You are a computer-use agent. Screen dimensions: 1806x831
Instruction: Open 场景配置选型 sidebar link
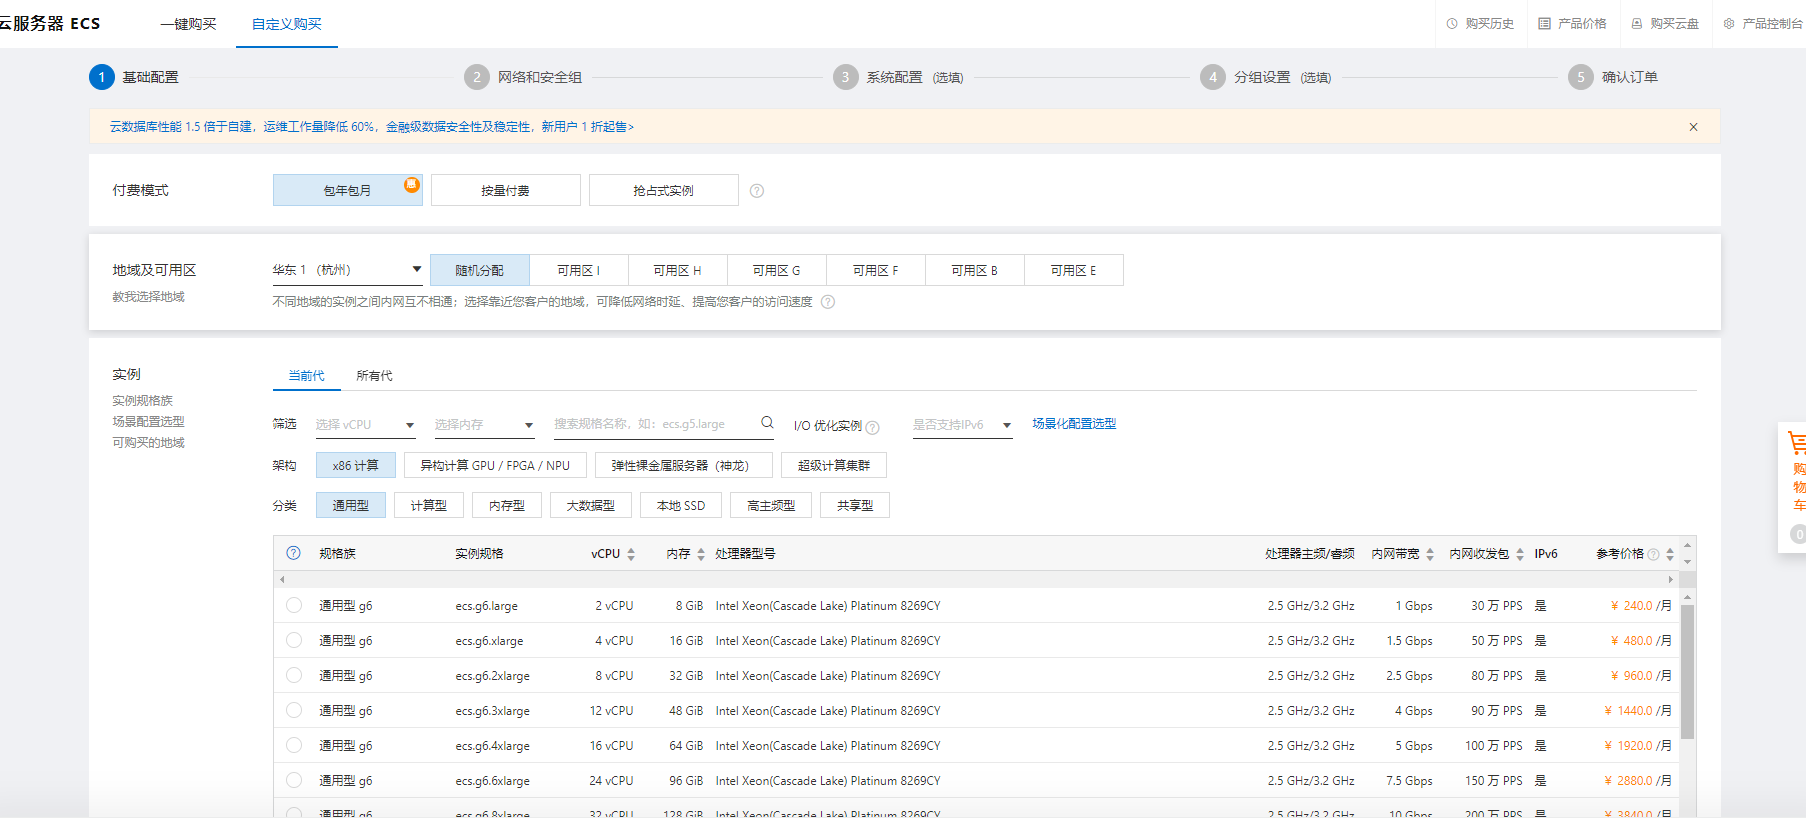pos(148,422)
